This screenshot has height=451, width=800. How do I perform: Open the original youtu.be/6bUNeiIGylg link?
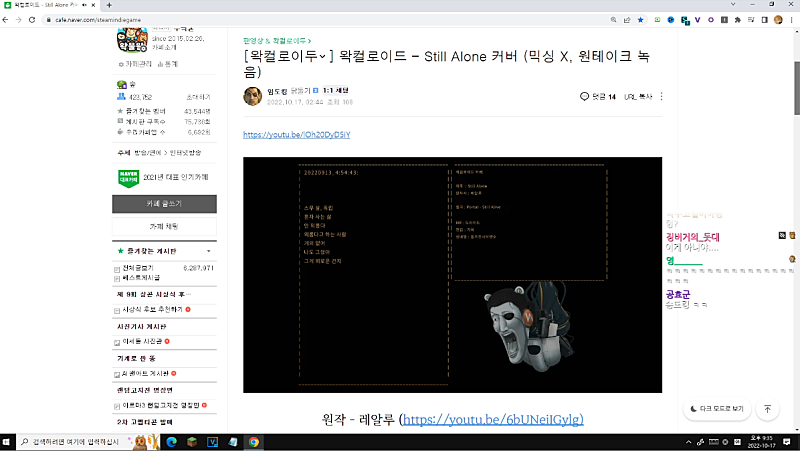pyautogui.click(x=493, y=419)
